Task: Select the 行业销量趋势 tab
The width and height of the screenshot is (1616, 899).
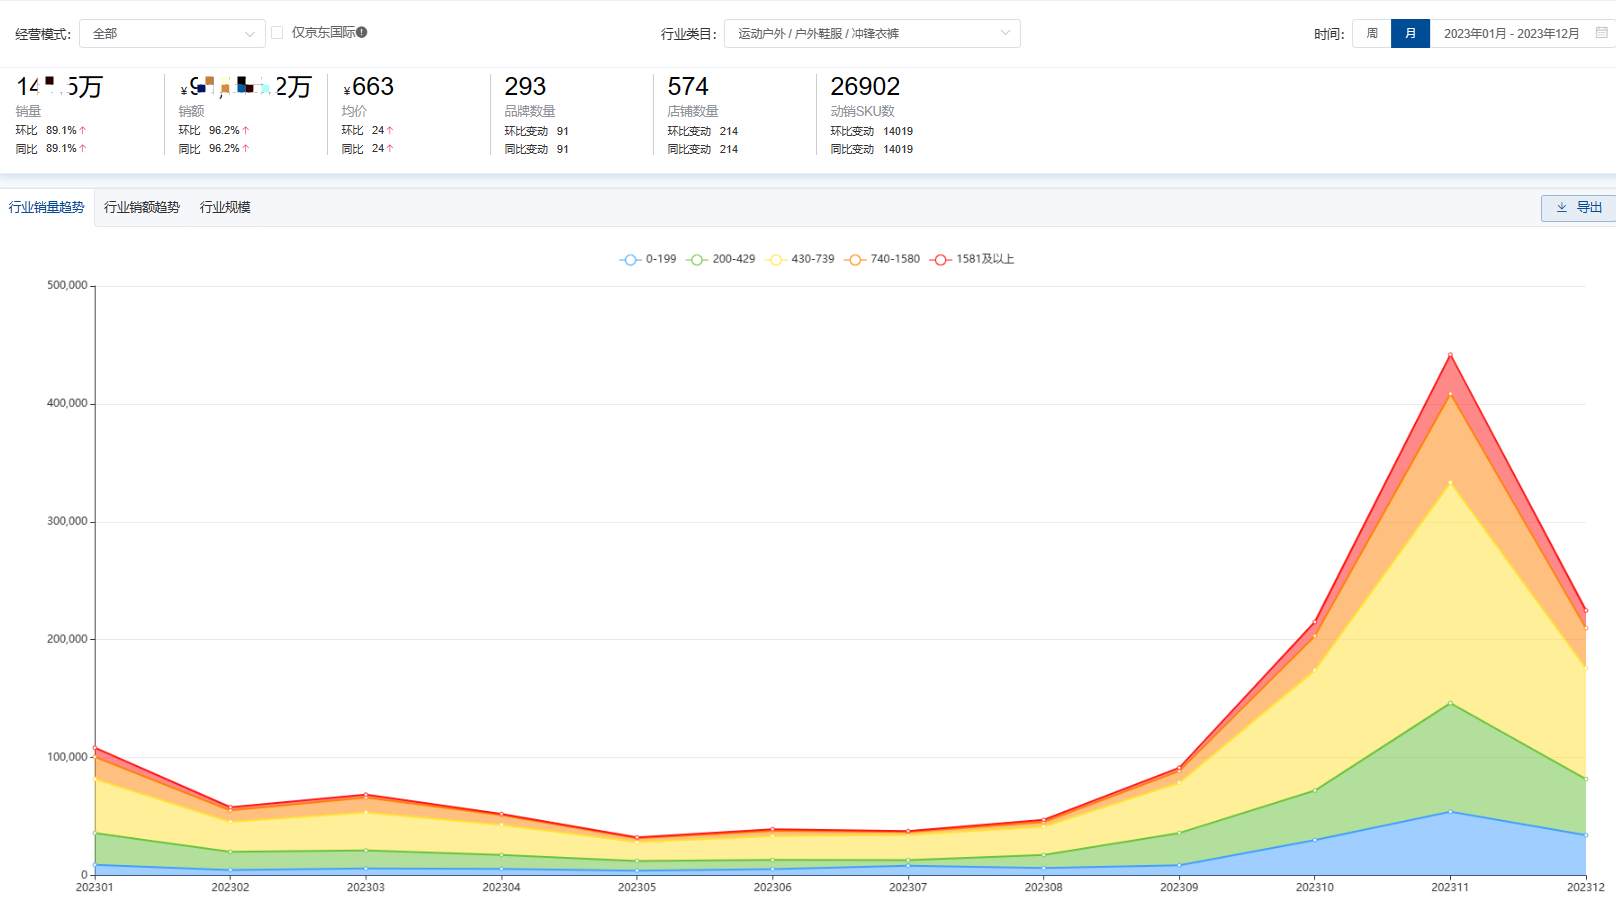Action: [x=47, y=208]
